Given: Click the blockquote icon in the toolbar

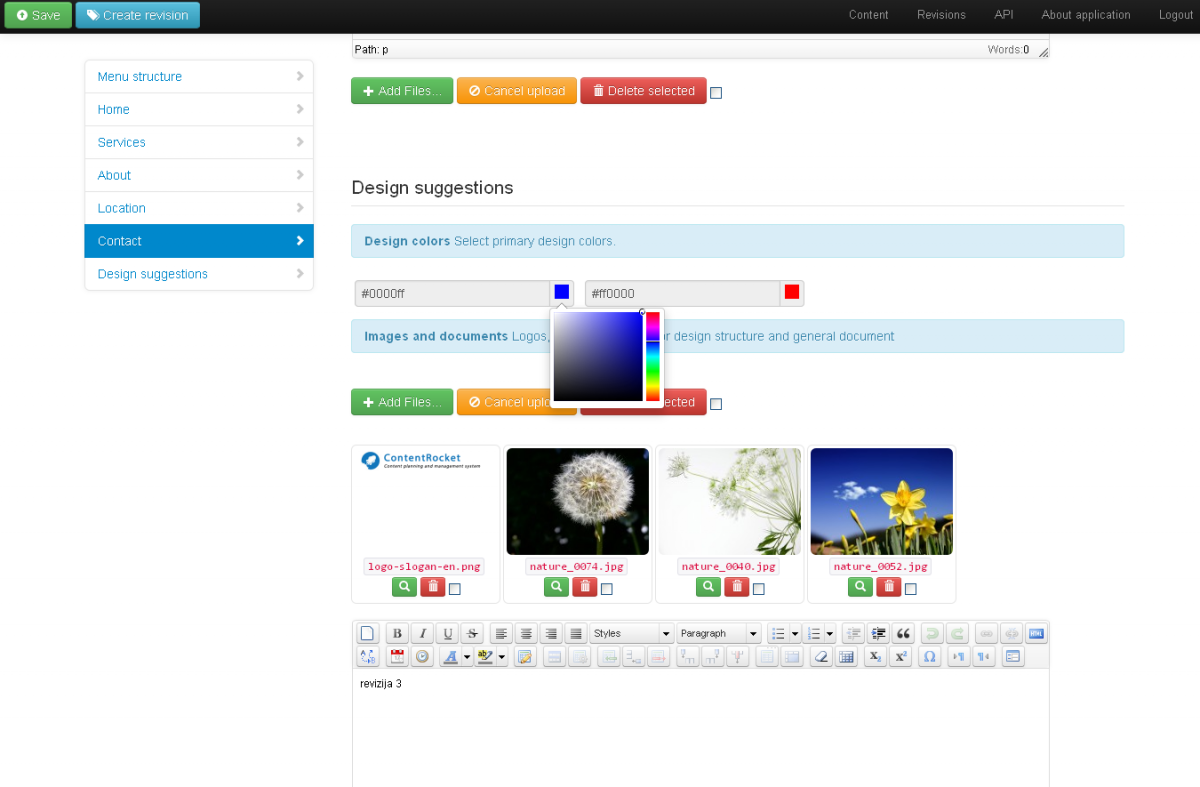Looking at the screenshot, I should click(903, 633).
